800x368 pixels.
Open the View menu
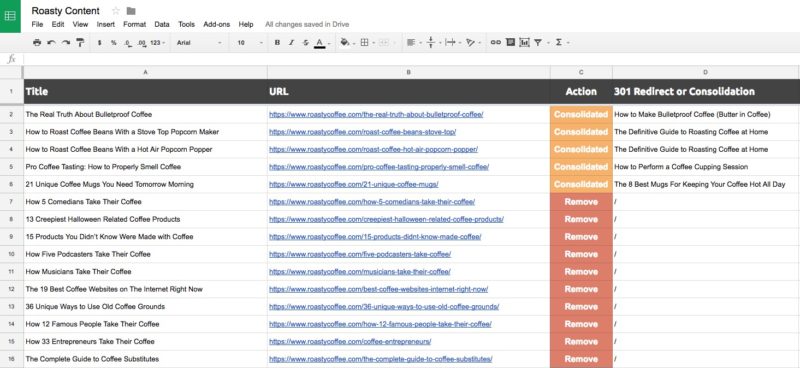pos(80,24)
